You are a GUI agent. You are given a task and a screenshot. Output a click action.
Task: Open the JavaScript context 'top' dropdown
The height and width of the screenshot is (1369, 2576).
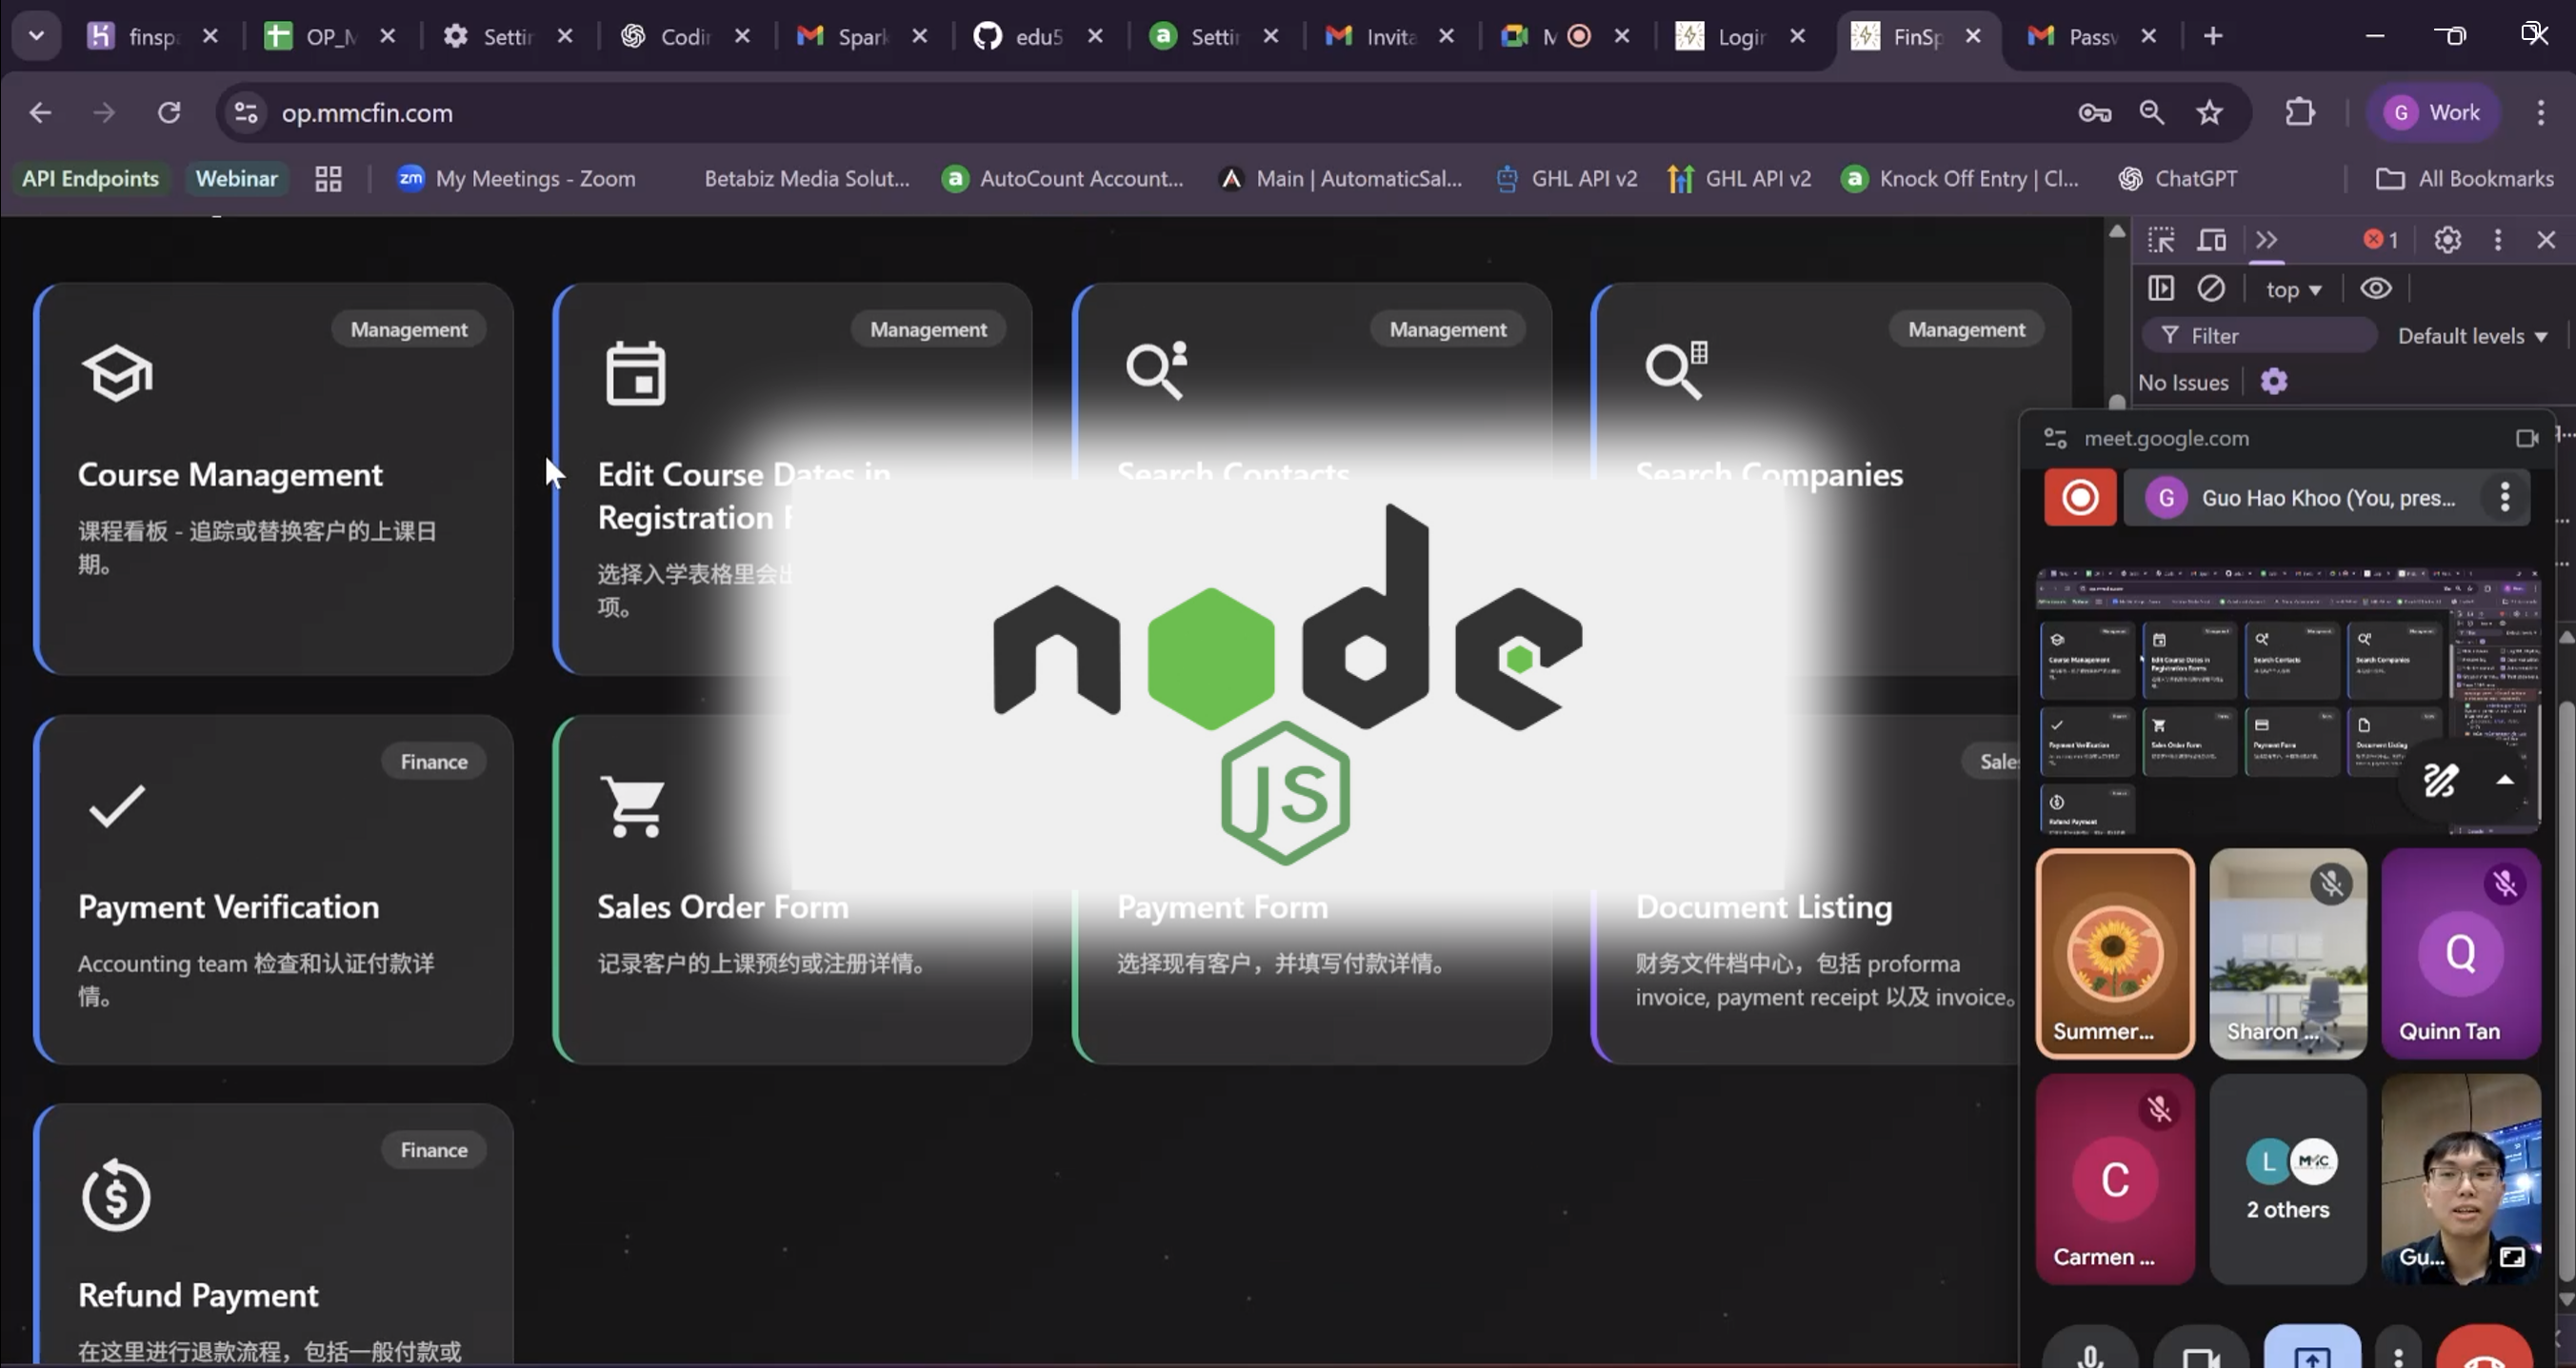2293,290
